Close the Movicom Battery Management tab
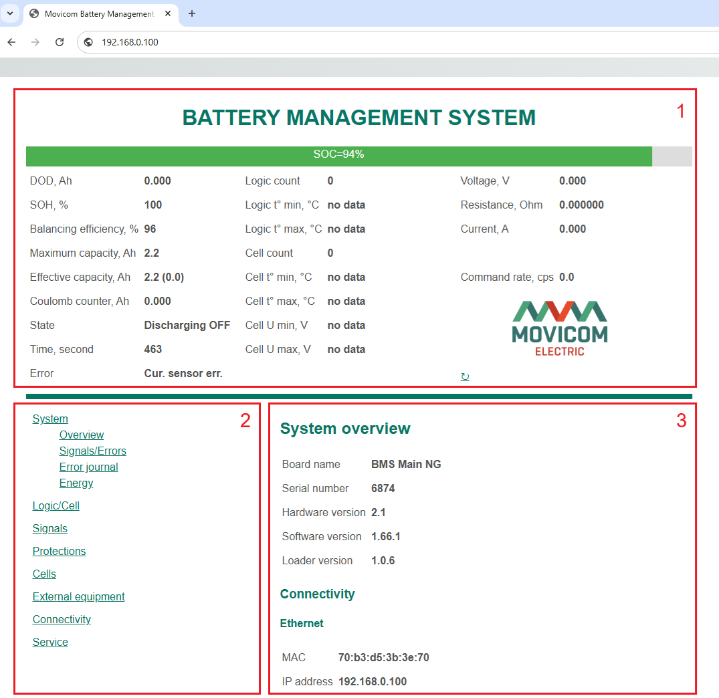Image resolution: width=719 pixels, height=698 pixels. point(168,14)
